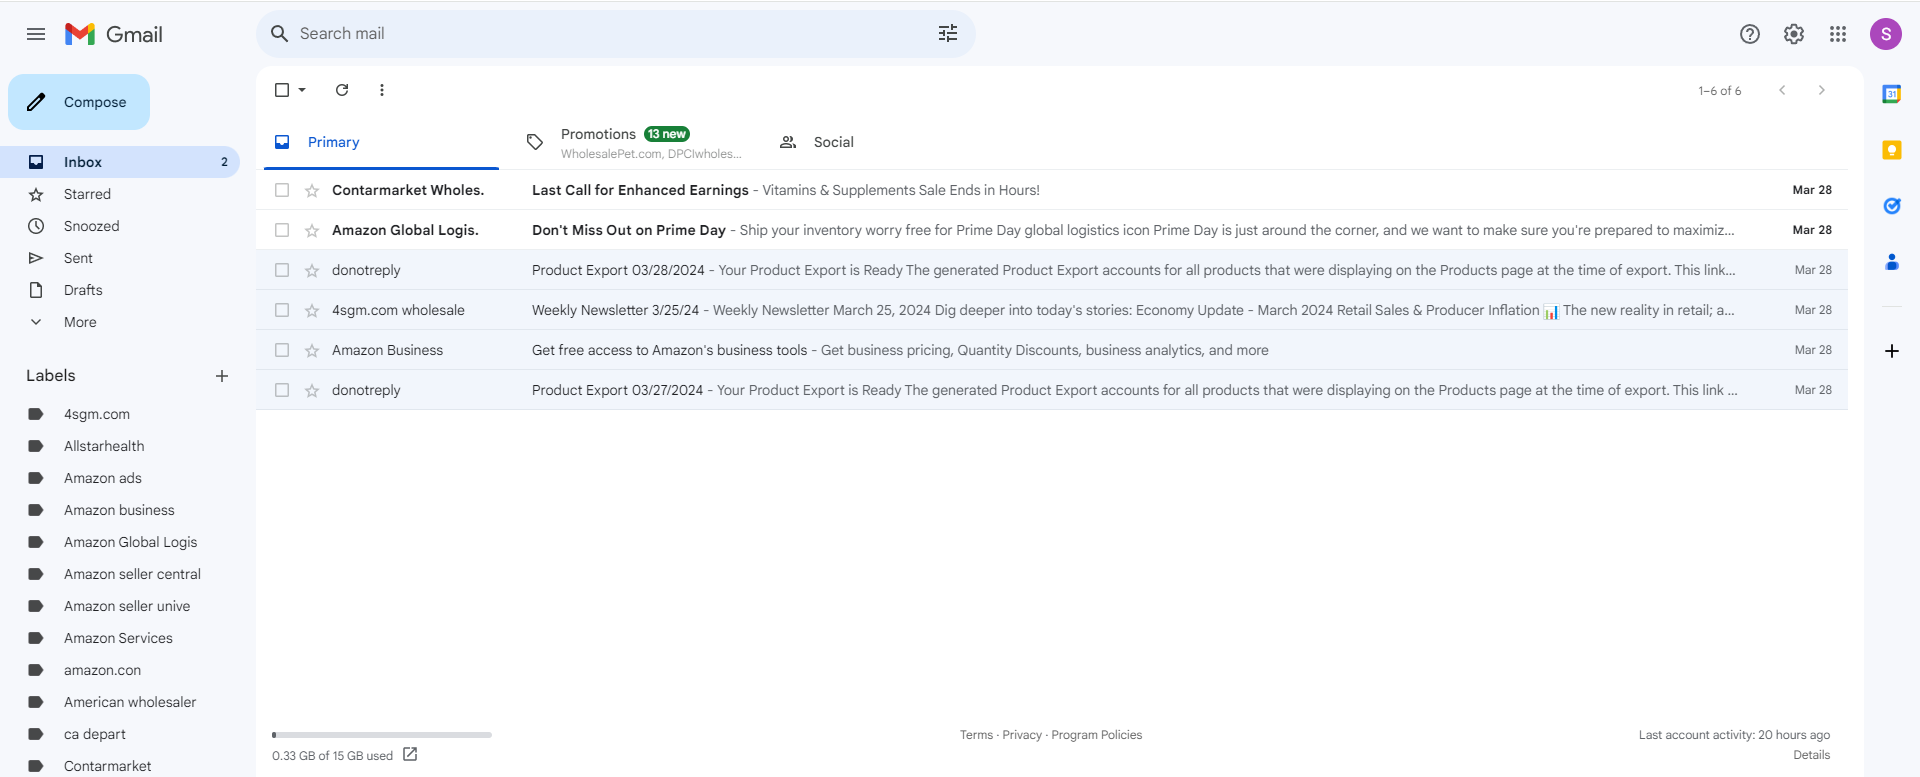This screenshot has height=777, width=1920.
Task: Open the Starred folder
Action: pyautogui.click(x=120, y=194)
